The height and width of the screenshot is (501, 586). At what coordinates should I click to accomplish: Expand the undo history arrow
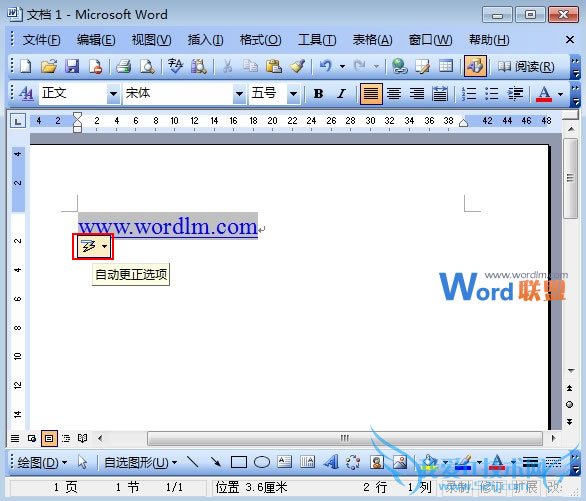(x=342, y=67)
